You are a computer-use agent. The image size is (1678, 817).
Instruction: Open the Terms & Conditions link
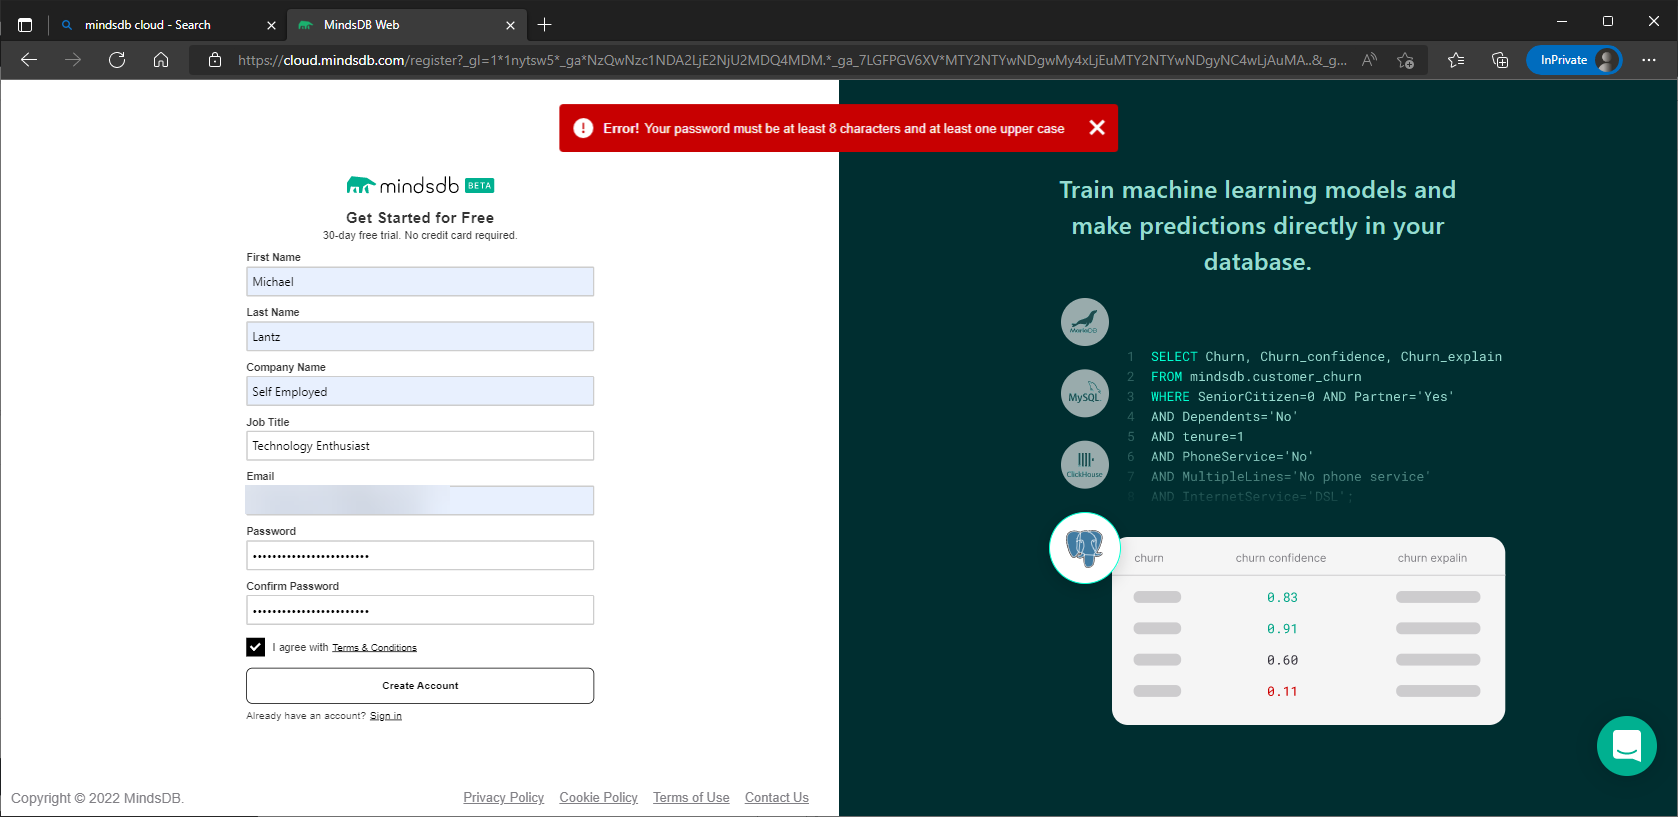[374, 648]
